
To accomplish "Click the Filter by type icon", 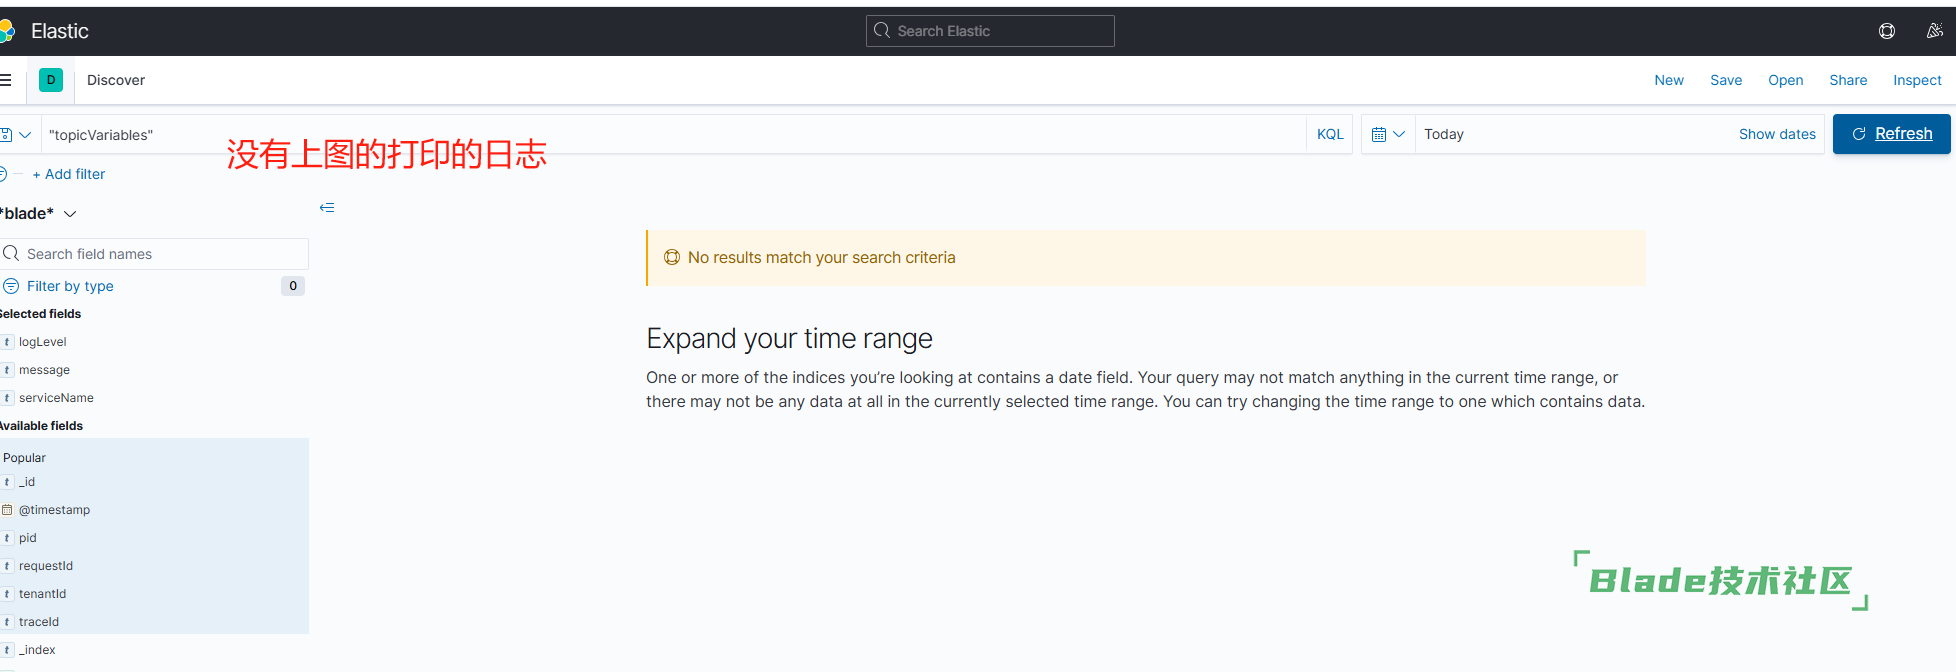I will coord(11,286).
